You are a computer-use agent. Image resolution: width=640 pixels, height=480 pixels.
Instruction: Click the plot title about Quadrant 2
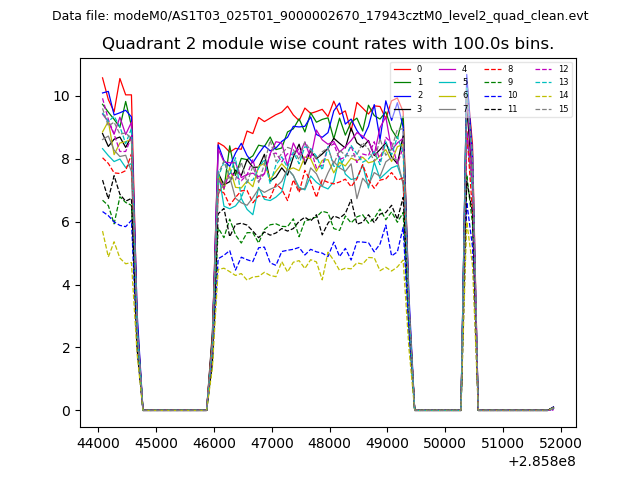[x=328, y=44]
